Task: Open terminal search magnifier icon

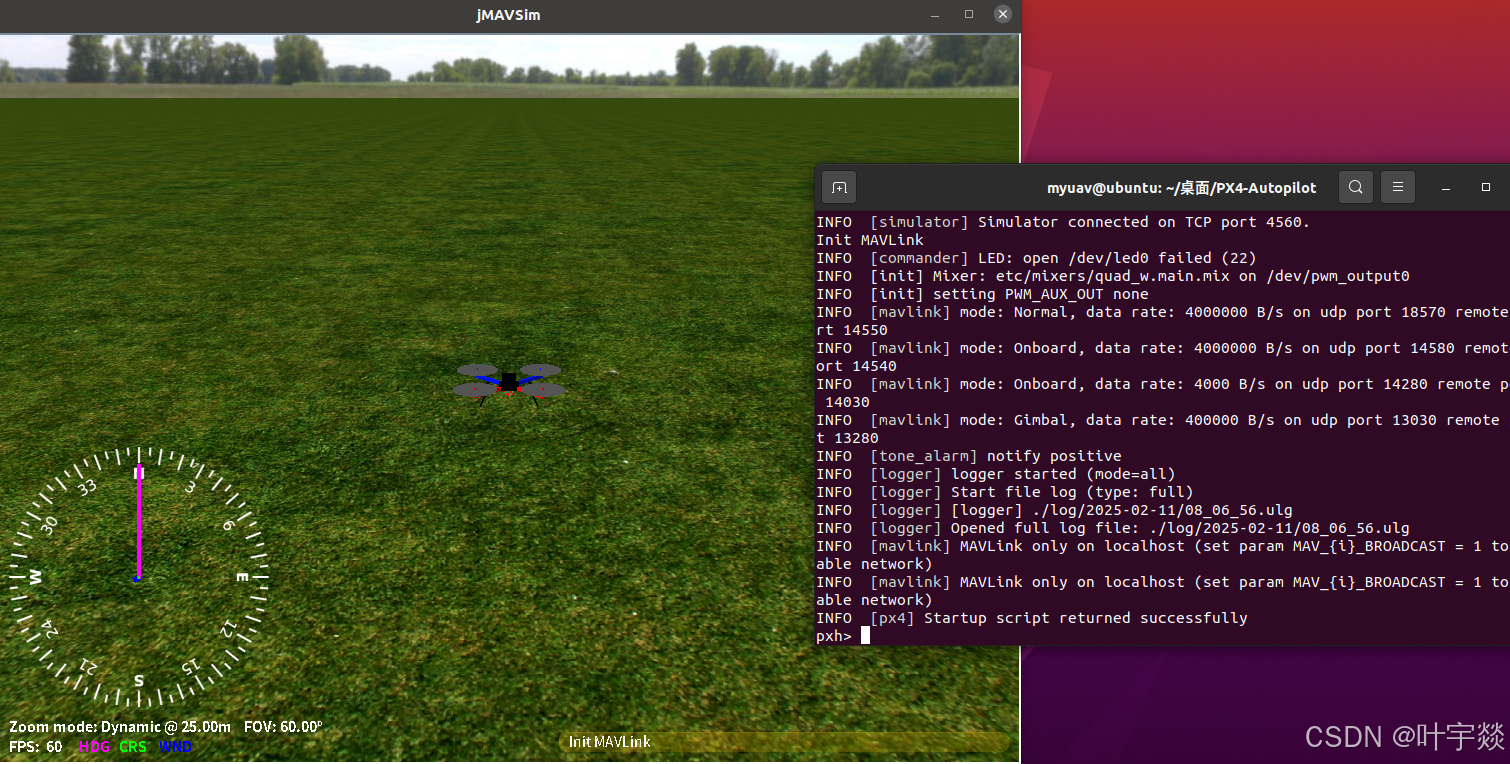Action: pos(1355,187)
